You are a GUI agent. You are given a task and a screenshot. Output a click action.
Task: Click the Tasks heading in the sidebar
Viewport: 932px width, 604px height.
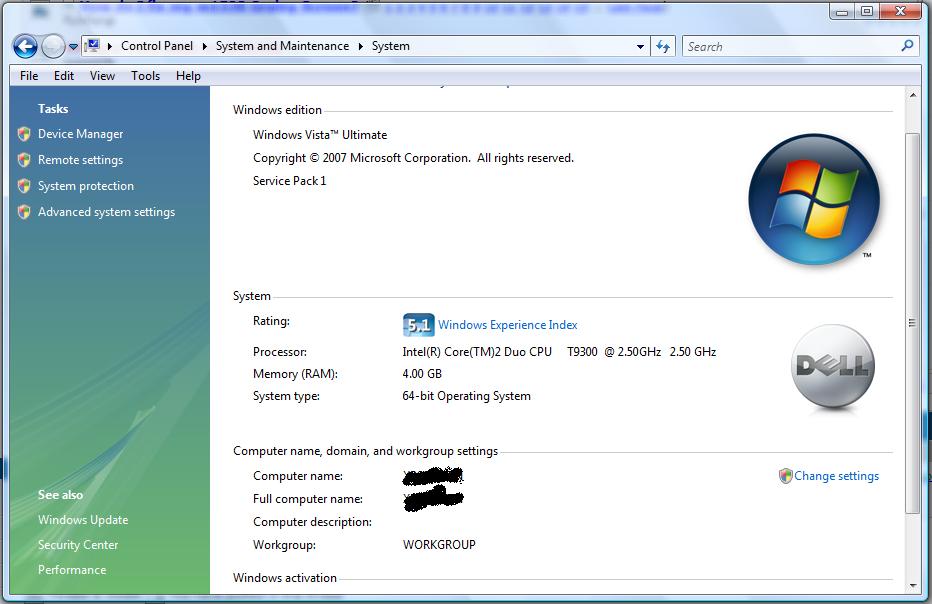point(53,109)
